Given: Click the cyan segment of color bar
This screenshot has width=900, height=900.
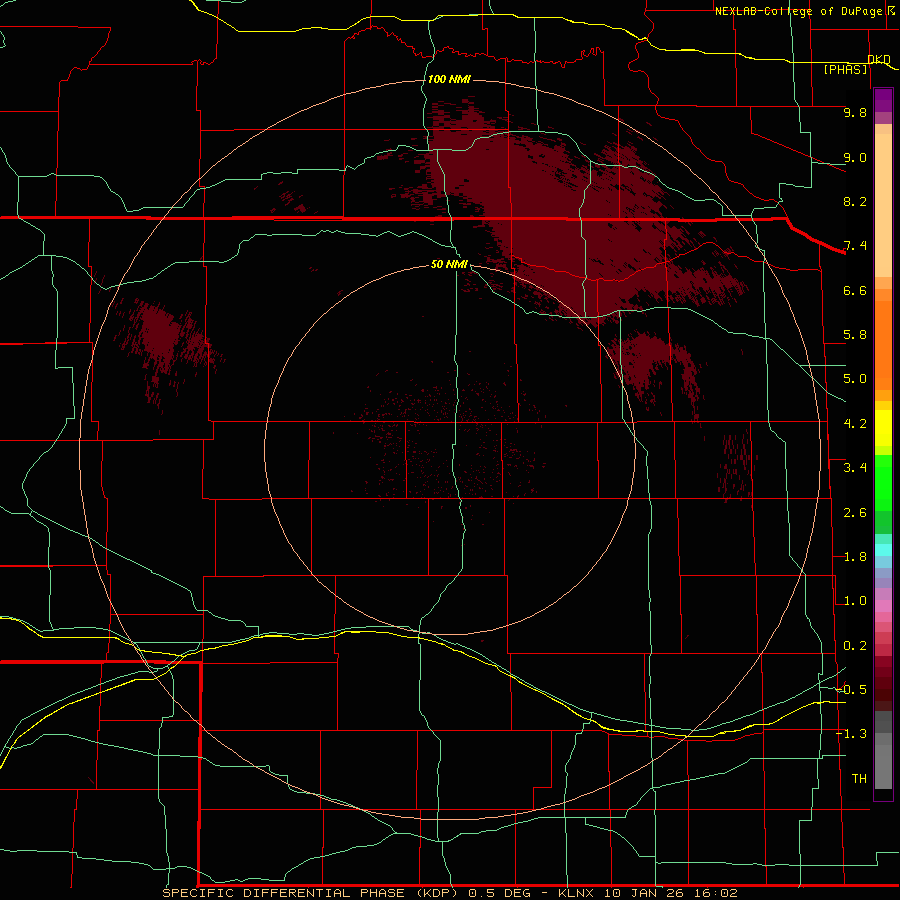Looking at the screenshot, I should pyautogui.click(x=883, y=549).
